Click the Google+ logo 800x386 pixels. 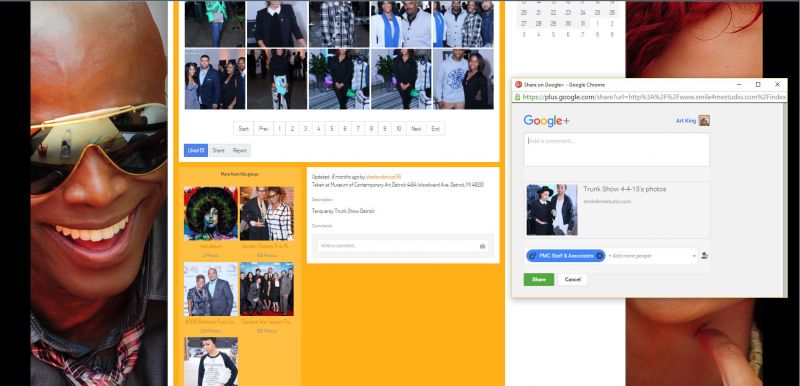(546, 121)
